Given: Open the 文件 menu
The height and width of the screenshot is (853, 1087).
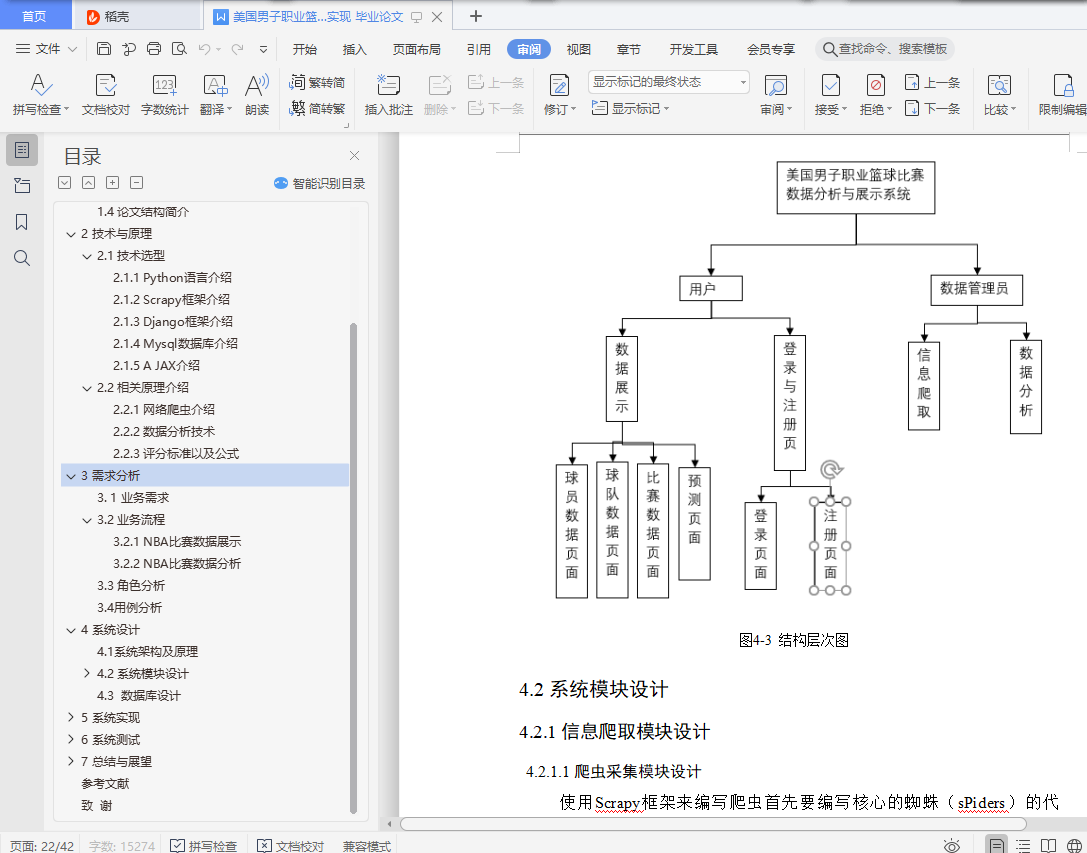Looking at the screenshot, I should [46, 49].
